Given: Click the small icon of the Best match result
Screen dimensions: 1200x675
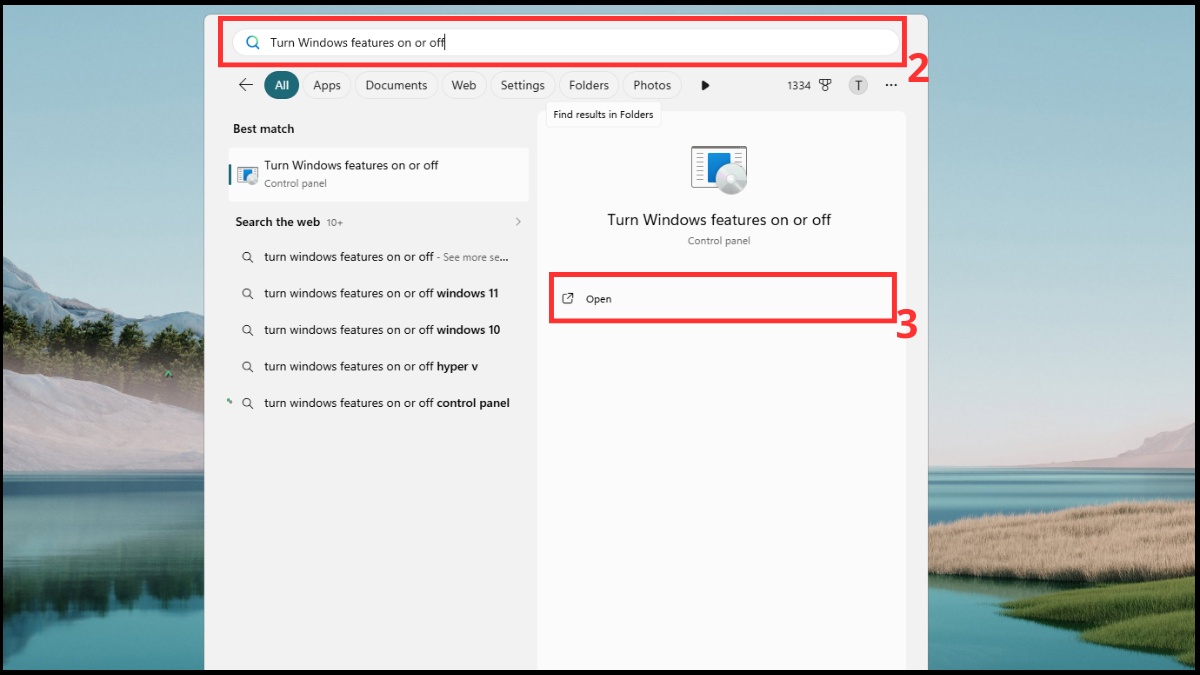Looking at the screenshot, I should click(x=247, y=174).
